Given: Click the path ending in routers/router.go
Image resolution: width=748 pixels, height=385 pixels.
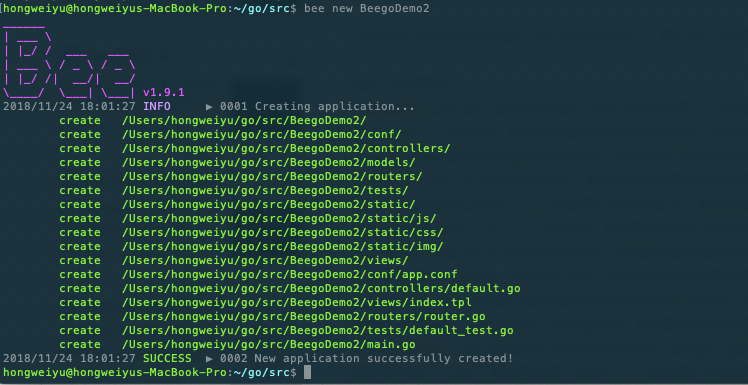Looking at the screenshot, I should 303,316.
